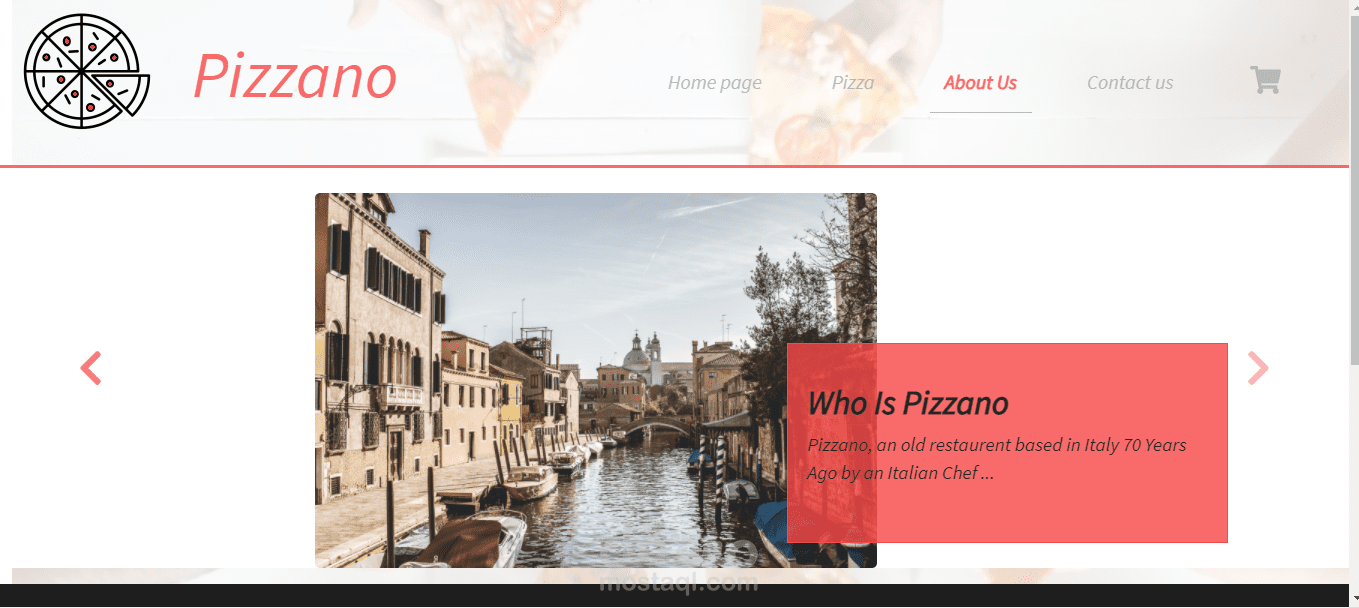The height and width of the screenshot is (608, 1359).
Task: Click the Pizzano restaurant description text
Action: click(x=997, y=459)
